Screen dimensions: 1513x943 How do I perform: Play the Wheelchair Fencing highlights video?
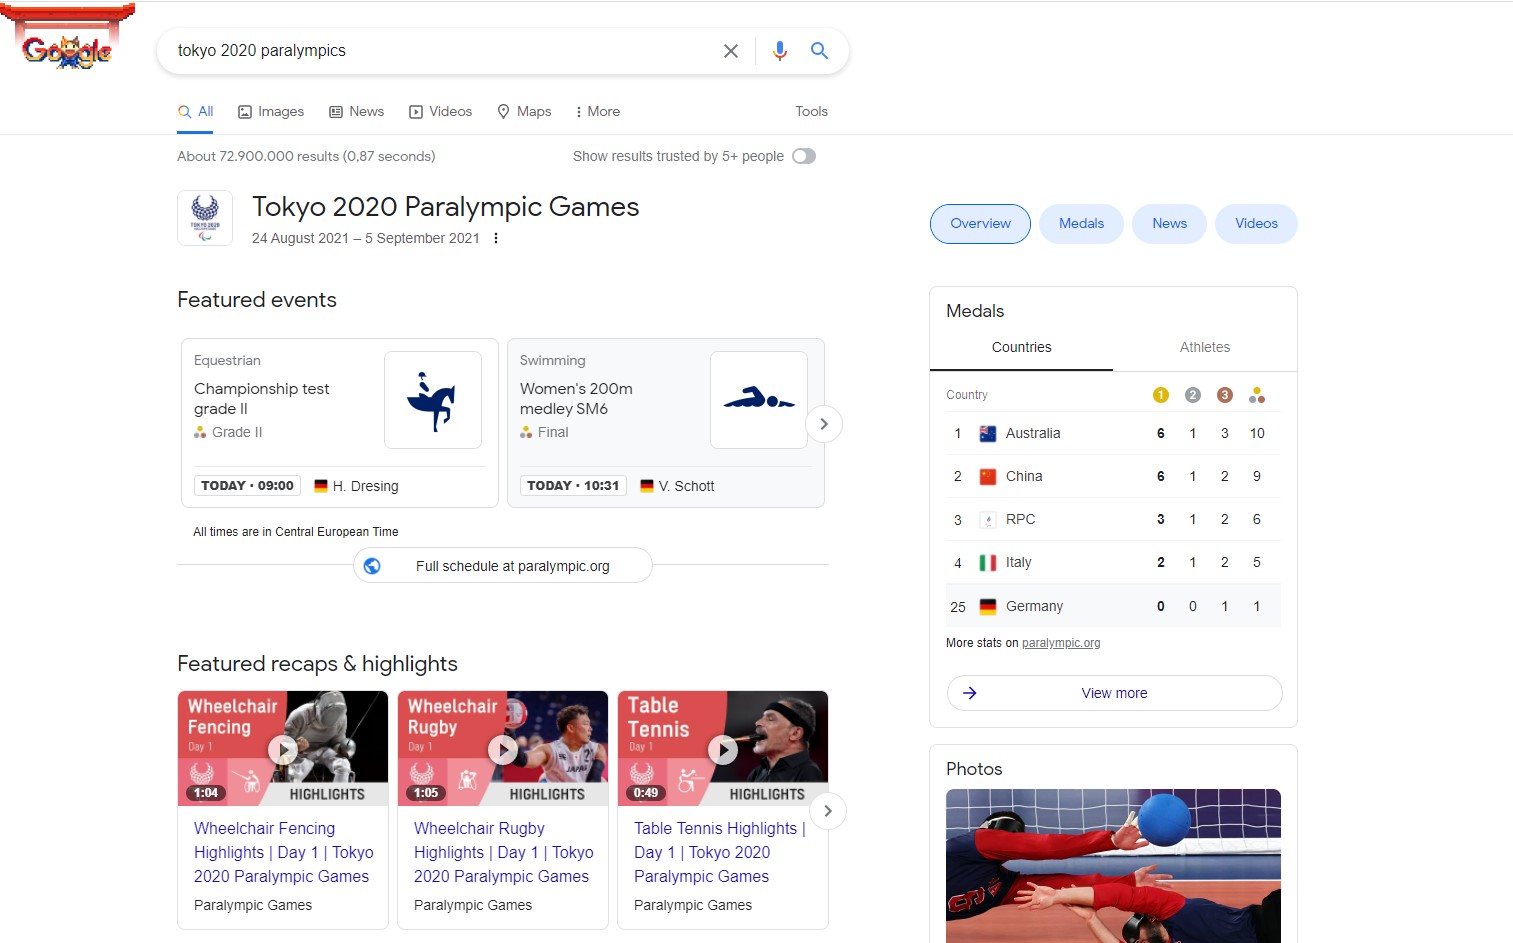pyautogui.click(x=282, y=749)
